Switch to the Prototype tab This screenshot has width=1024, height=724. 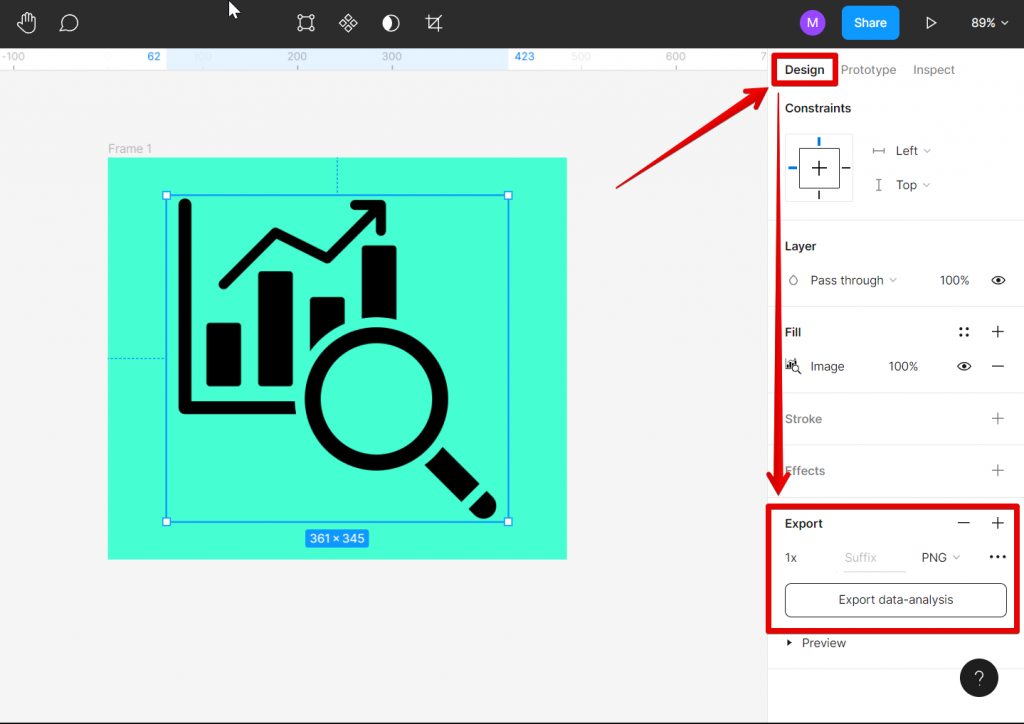click(x=868, y=69)
